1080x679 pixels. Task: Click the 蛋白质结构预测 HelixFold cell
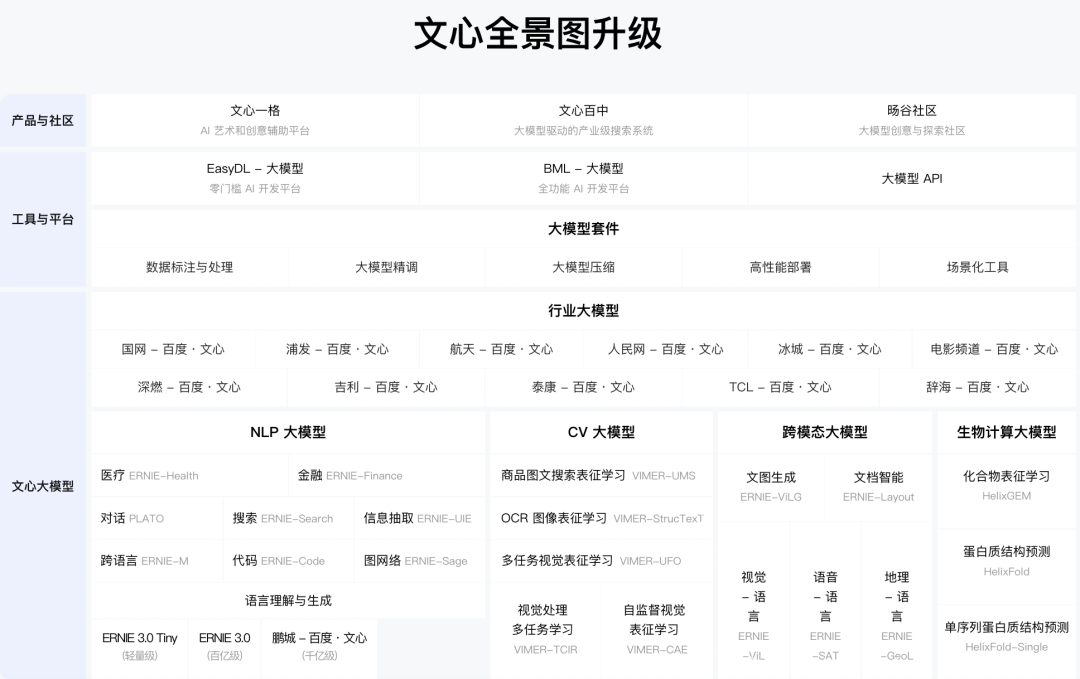(x=1006, y=561)
